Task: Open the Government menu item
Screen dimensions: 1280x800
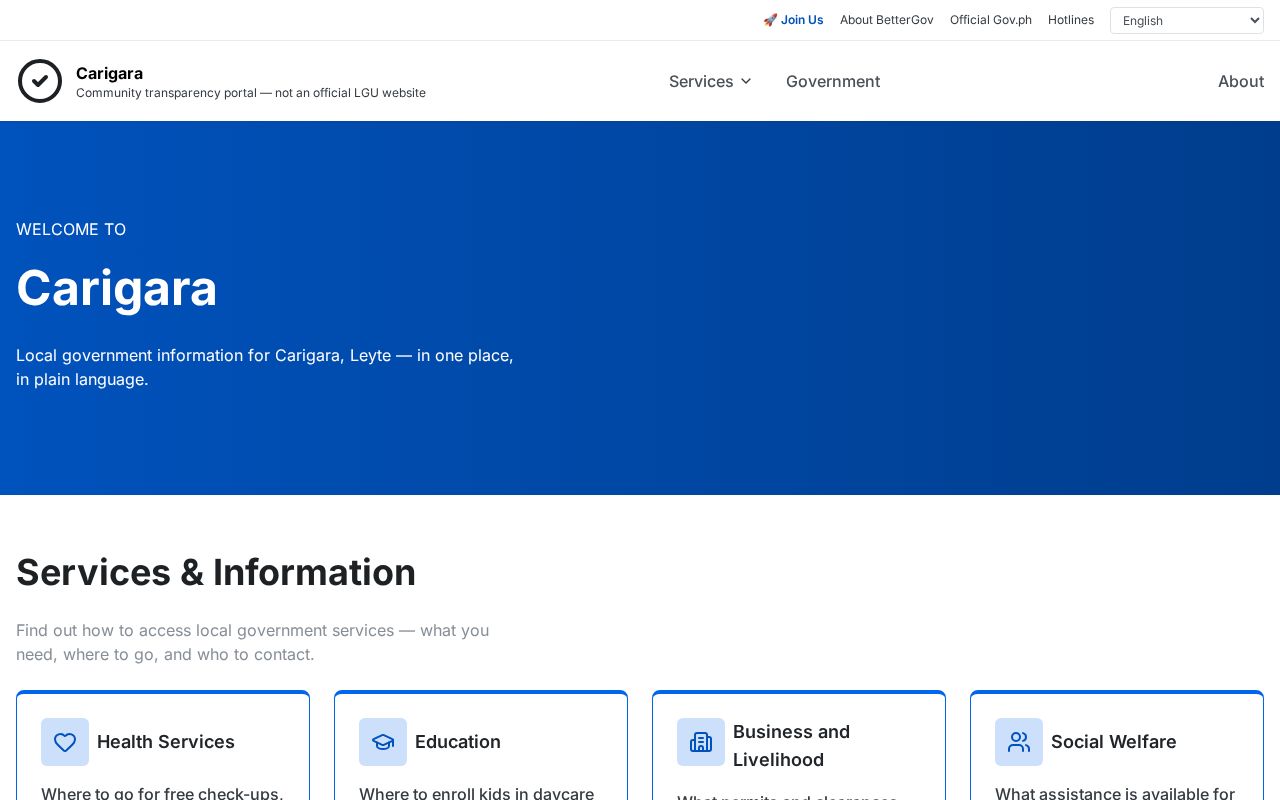Action: click(833, 81)
